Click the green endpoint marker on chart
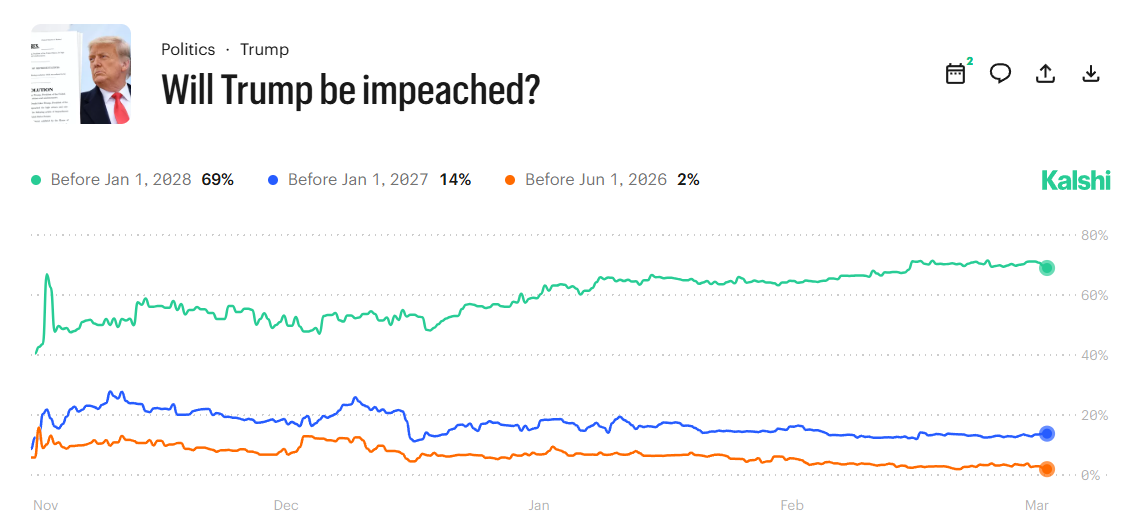This screenshot has width=1130, height=524. [x=1047, y=268]
